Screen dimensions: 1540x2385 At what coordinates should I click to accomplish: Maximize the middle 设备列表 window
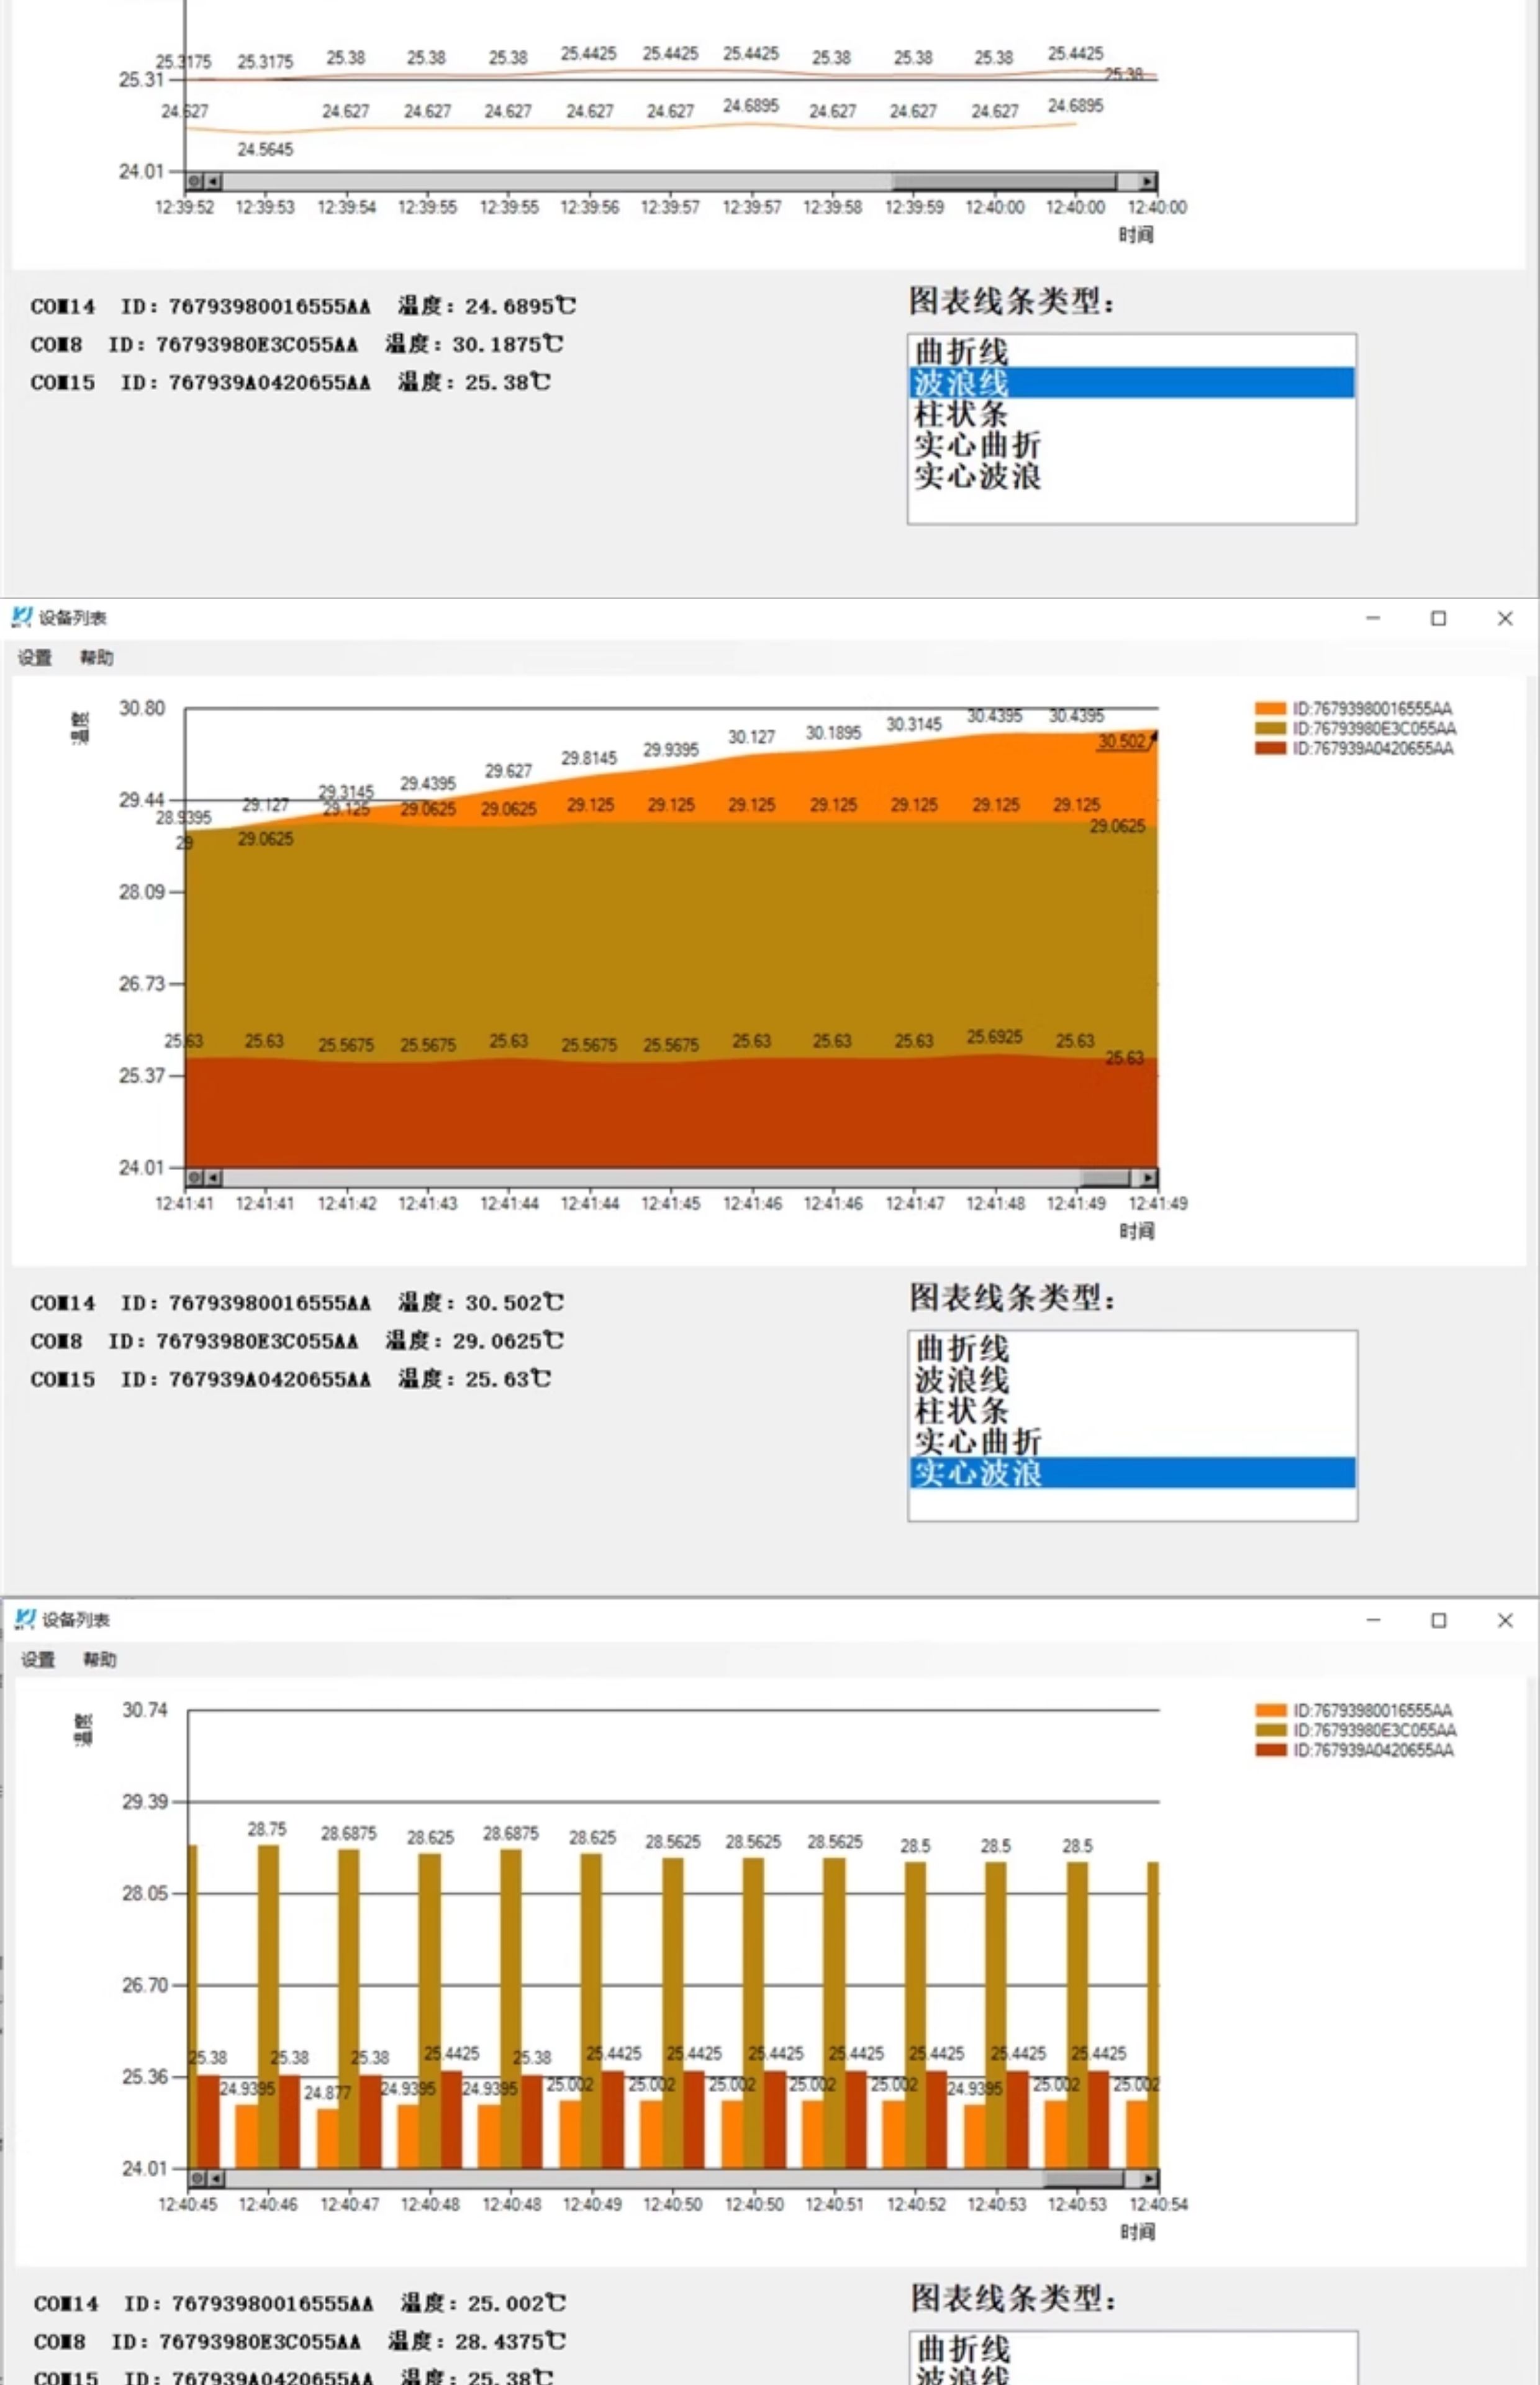(1438, 618)
